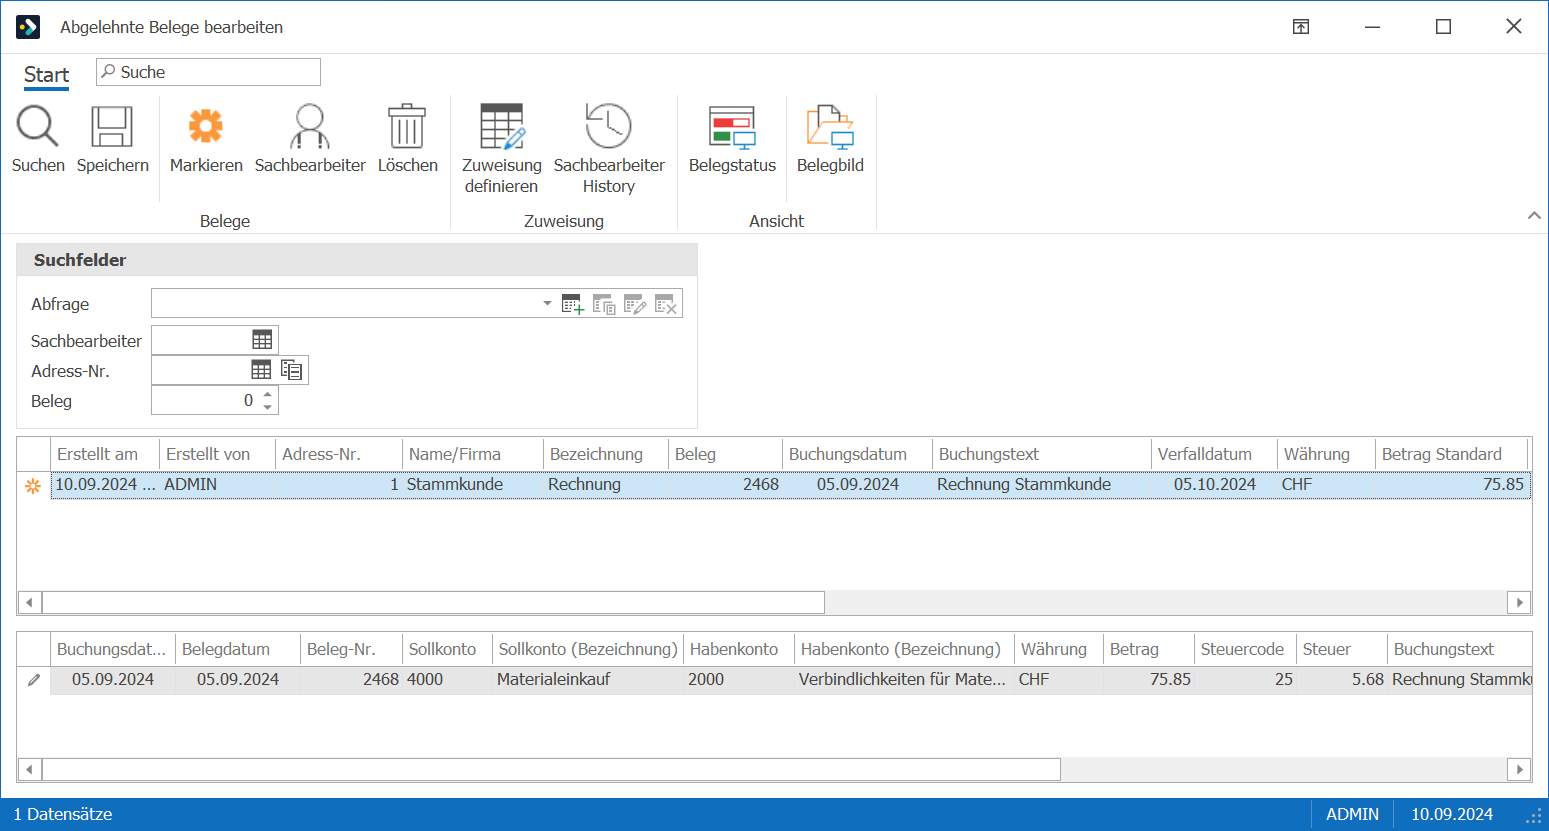1549x831 pixels.
Task: Open the Adress-Nr. lookup table button
Action: click(x=261, y=370)
